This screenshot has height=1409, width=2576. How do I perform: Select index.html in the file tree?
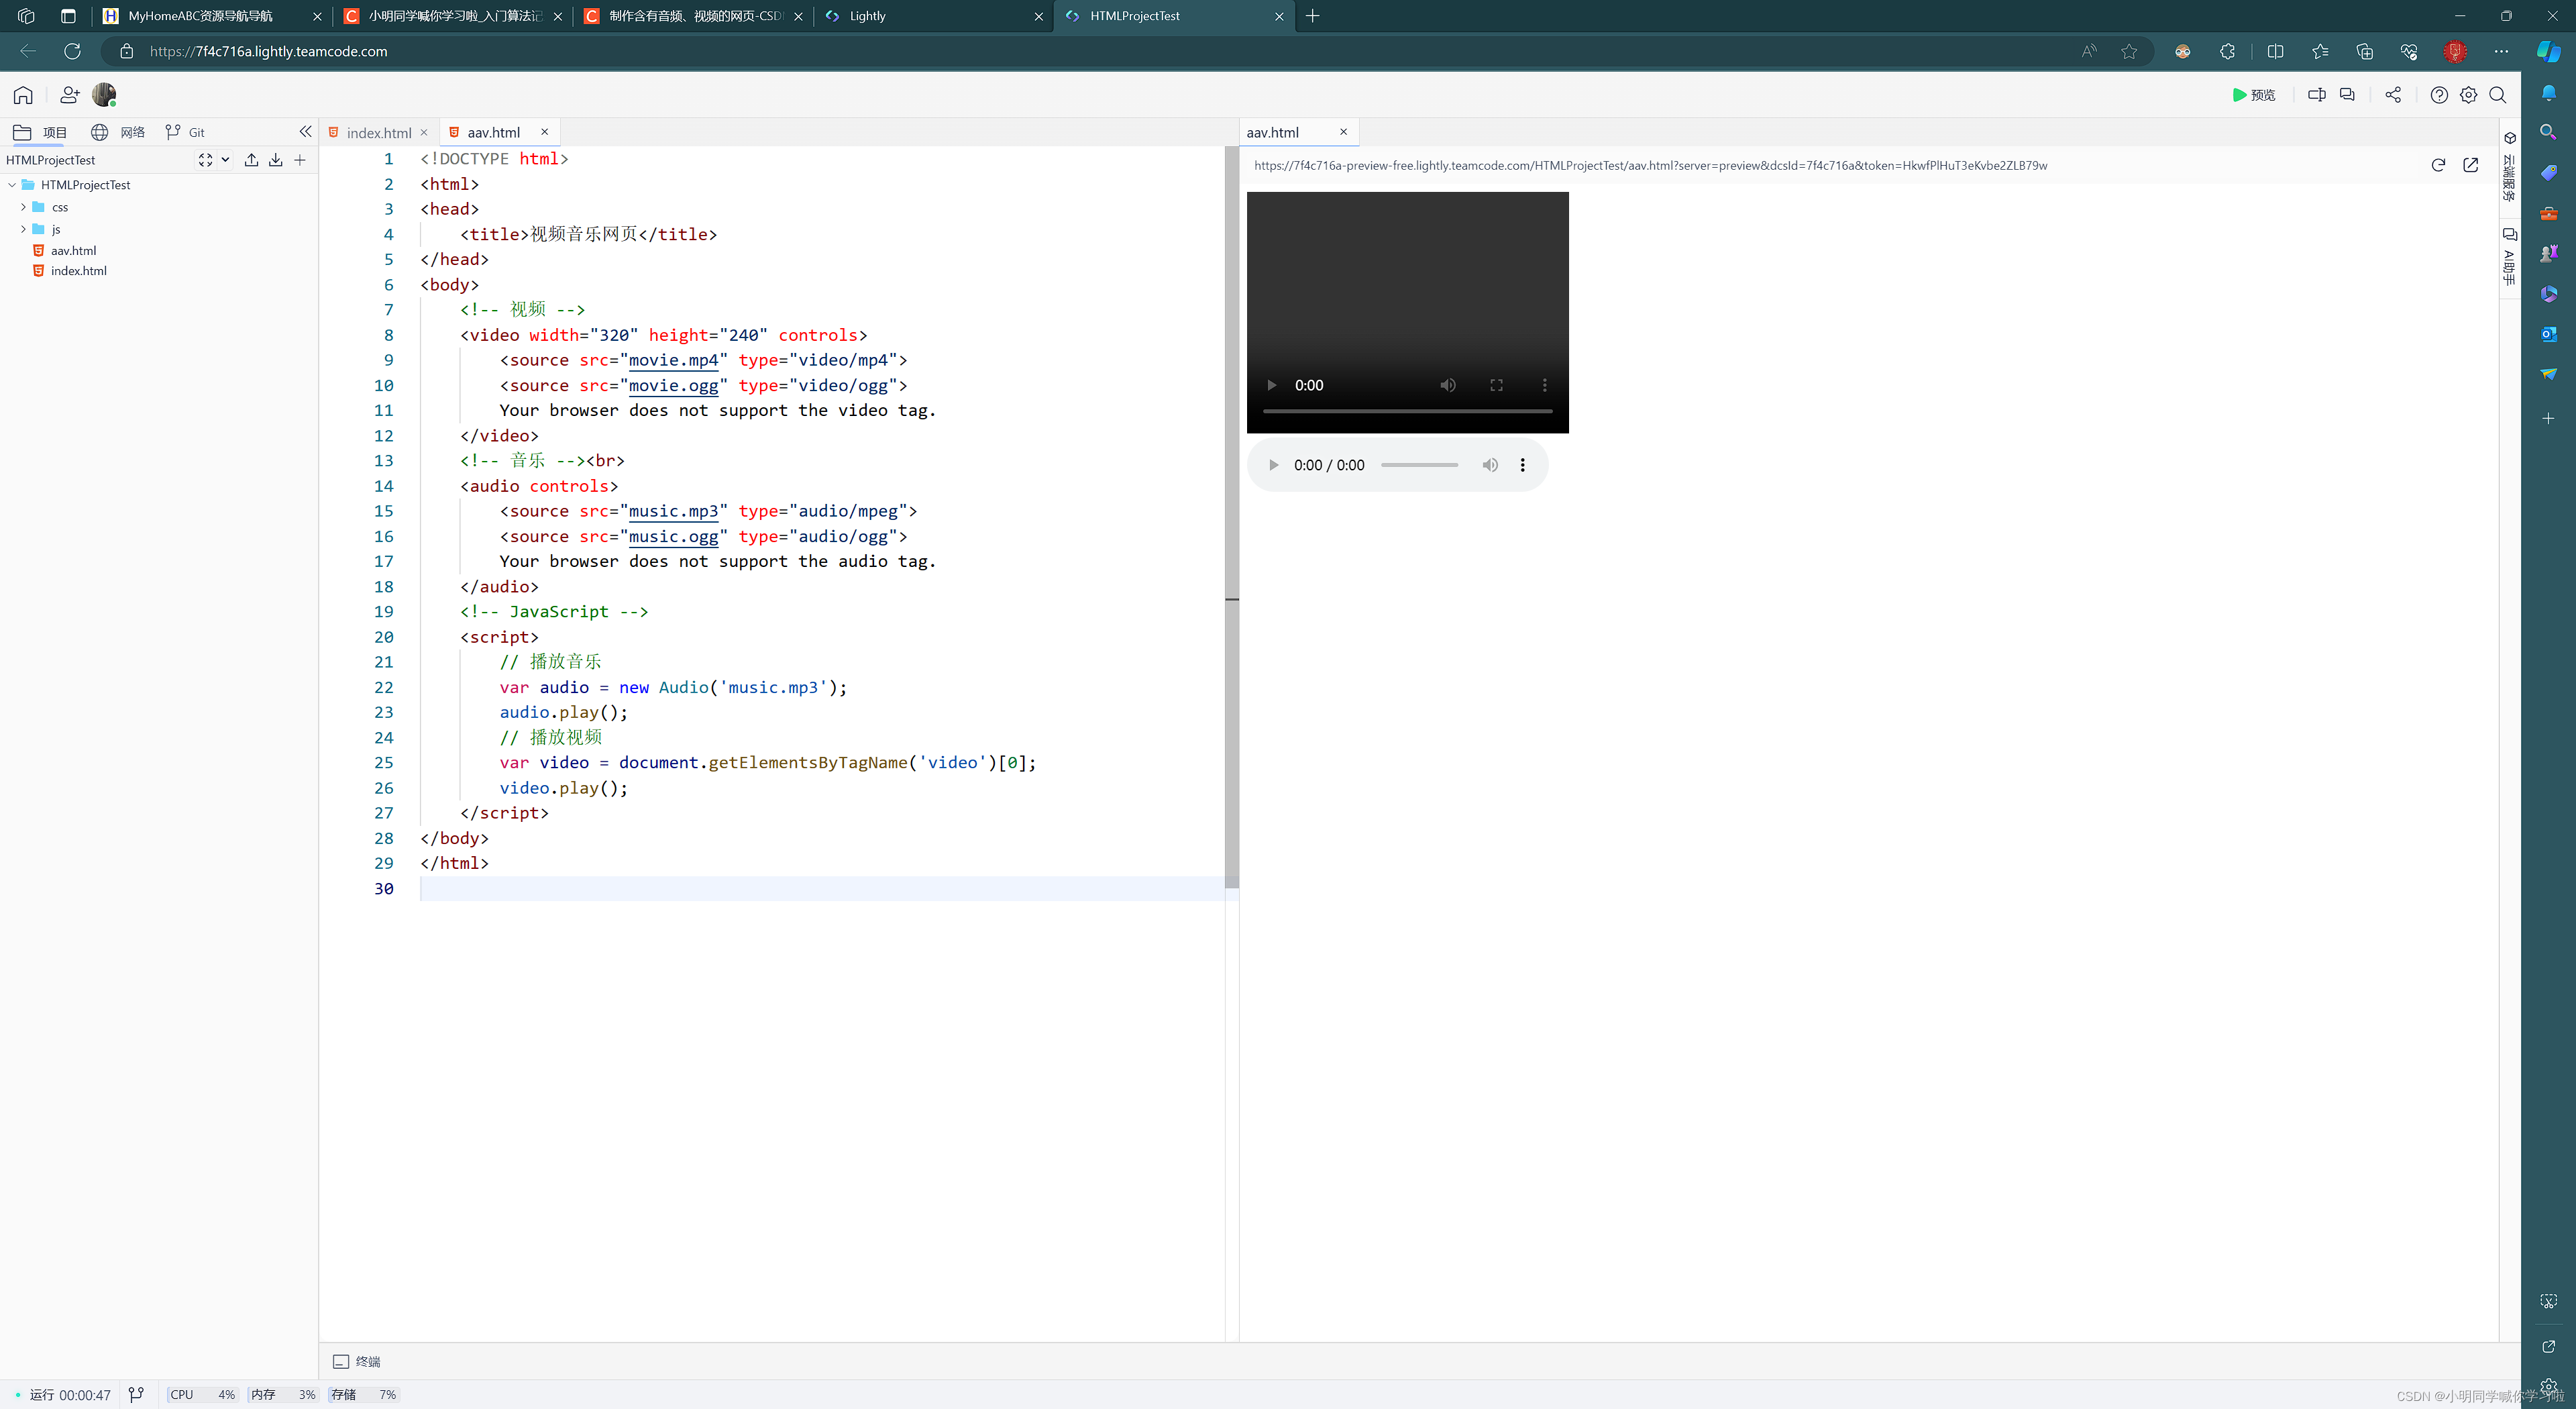tap(78, 271)
